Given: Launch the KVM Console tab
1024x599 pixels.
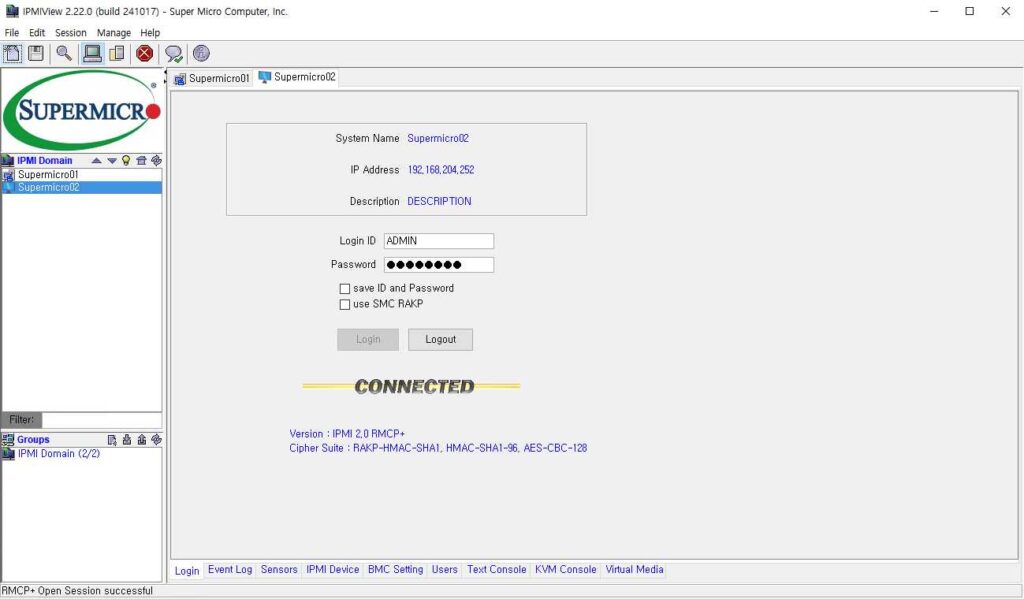Looking at the screenshot, I should coord(566,570).
